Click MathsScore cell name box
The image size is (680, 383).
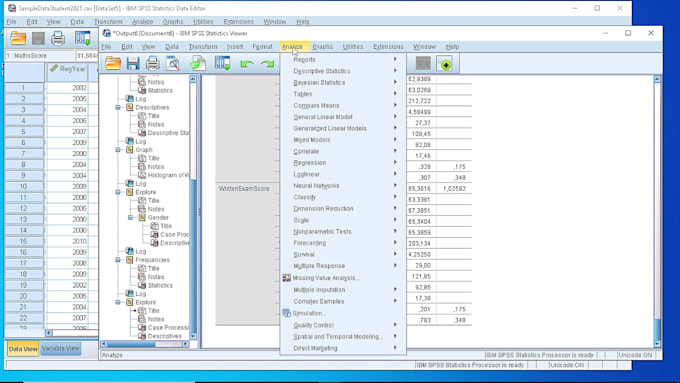(x=39, y=56)
